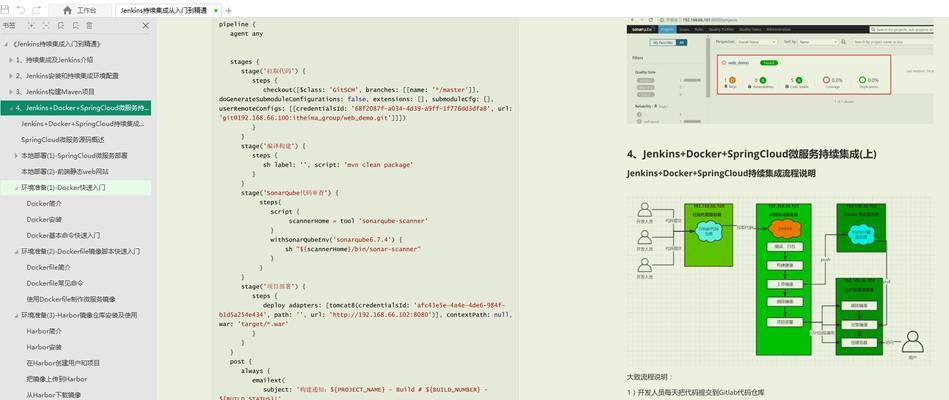Open bookmark 在Harbor创建用户和项目

pyautogui.click(x=63, y=363)
